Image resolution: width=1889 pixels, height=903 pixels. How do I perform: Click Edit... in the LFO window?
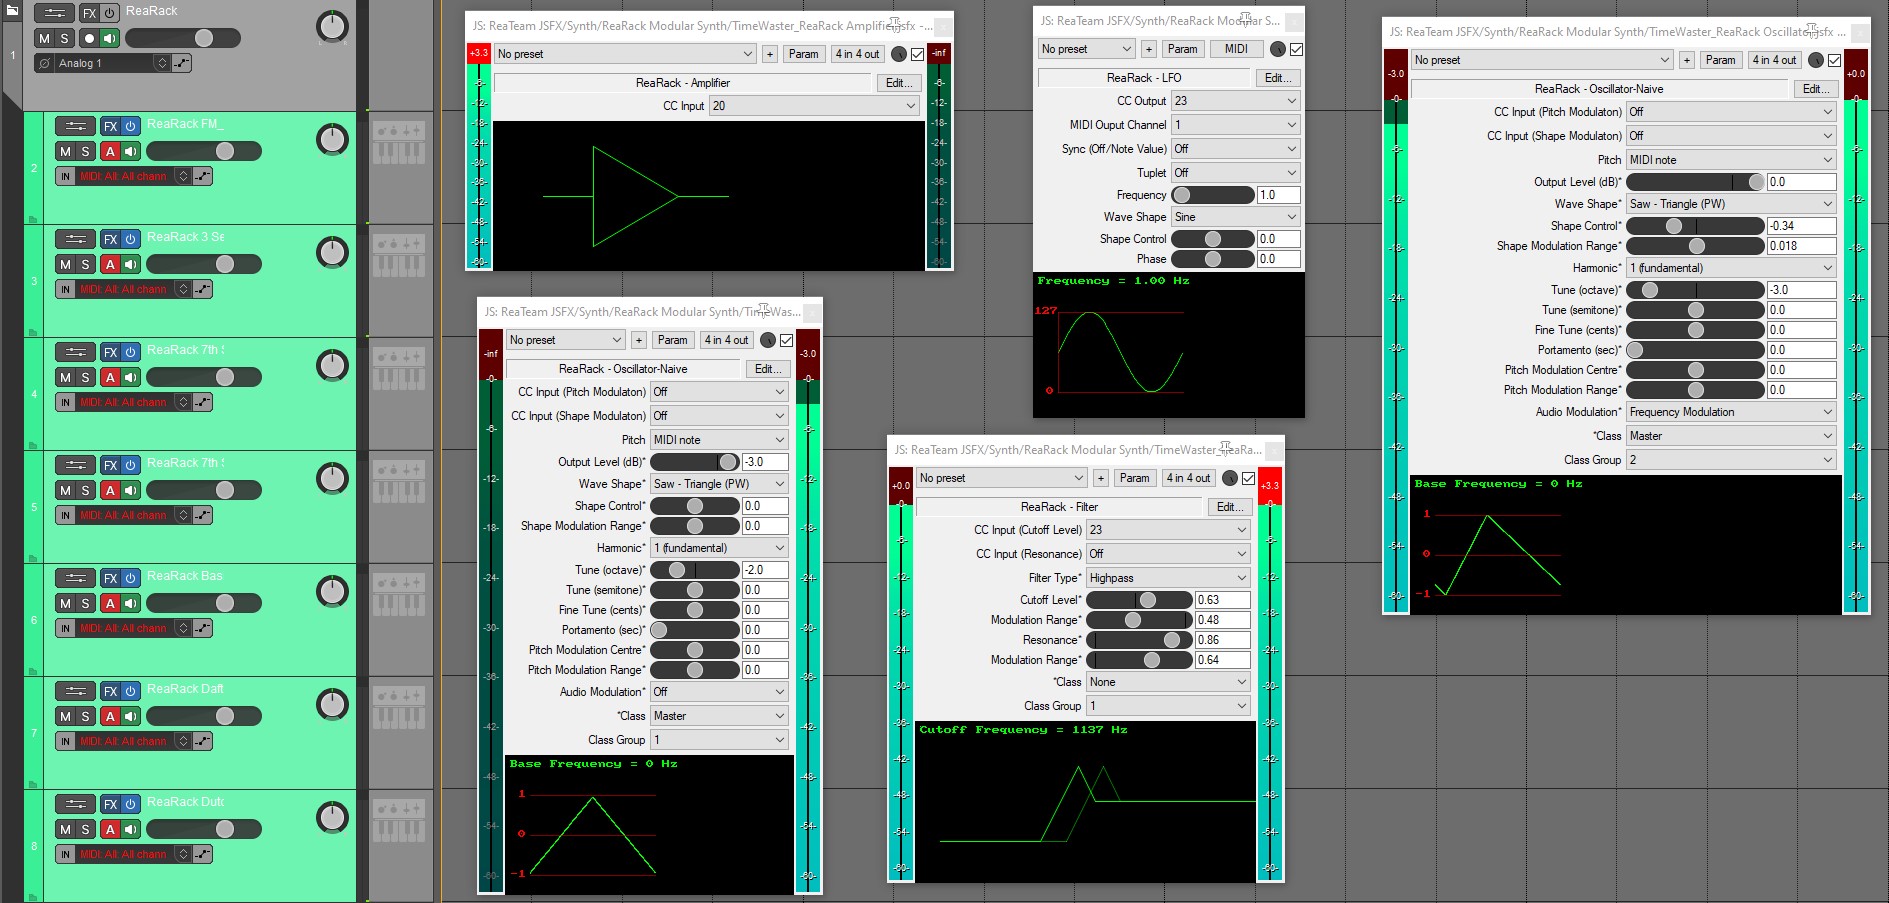coord(1278,78)
